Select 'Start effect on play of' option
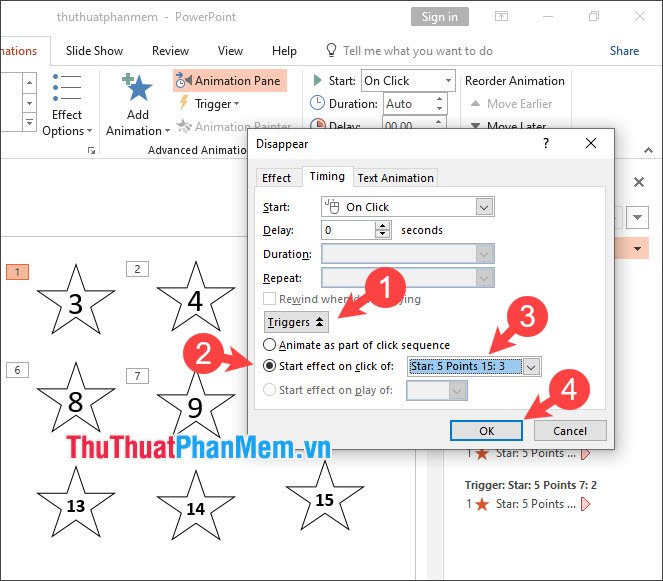 [269, 389]
